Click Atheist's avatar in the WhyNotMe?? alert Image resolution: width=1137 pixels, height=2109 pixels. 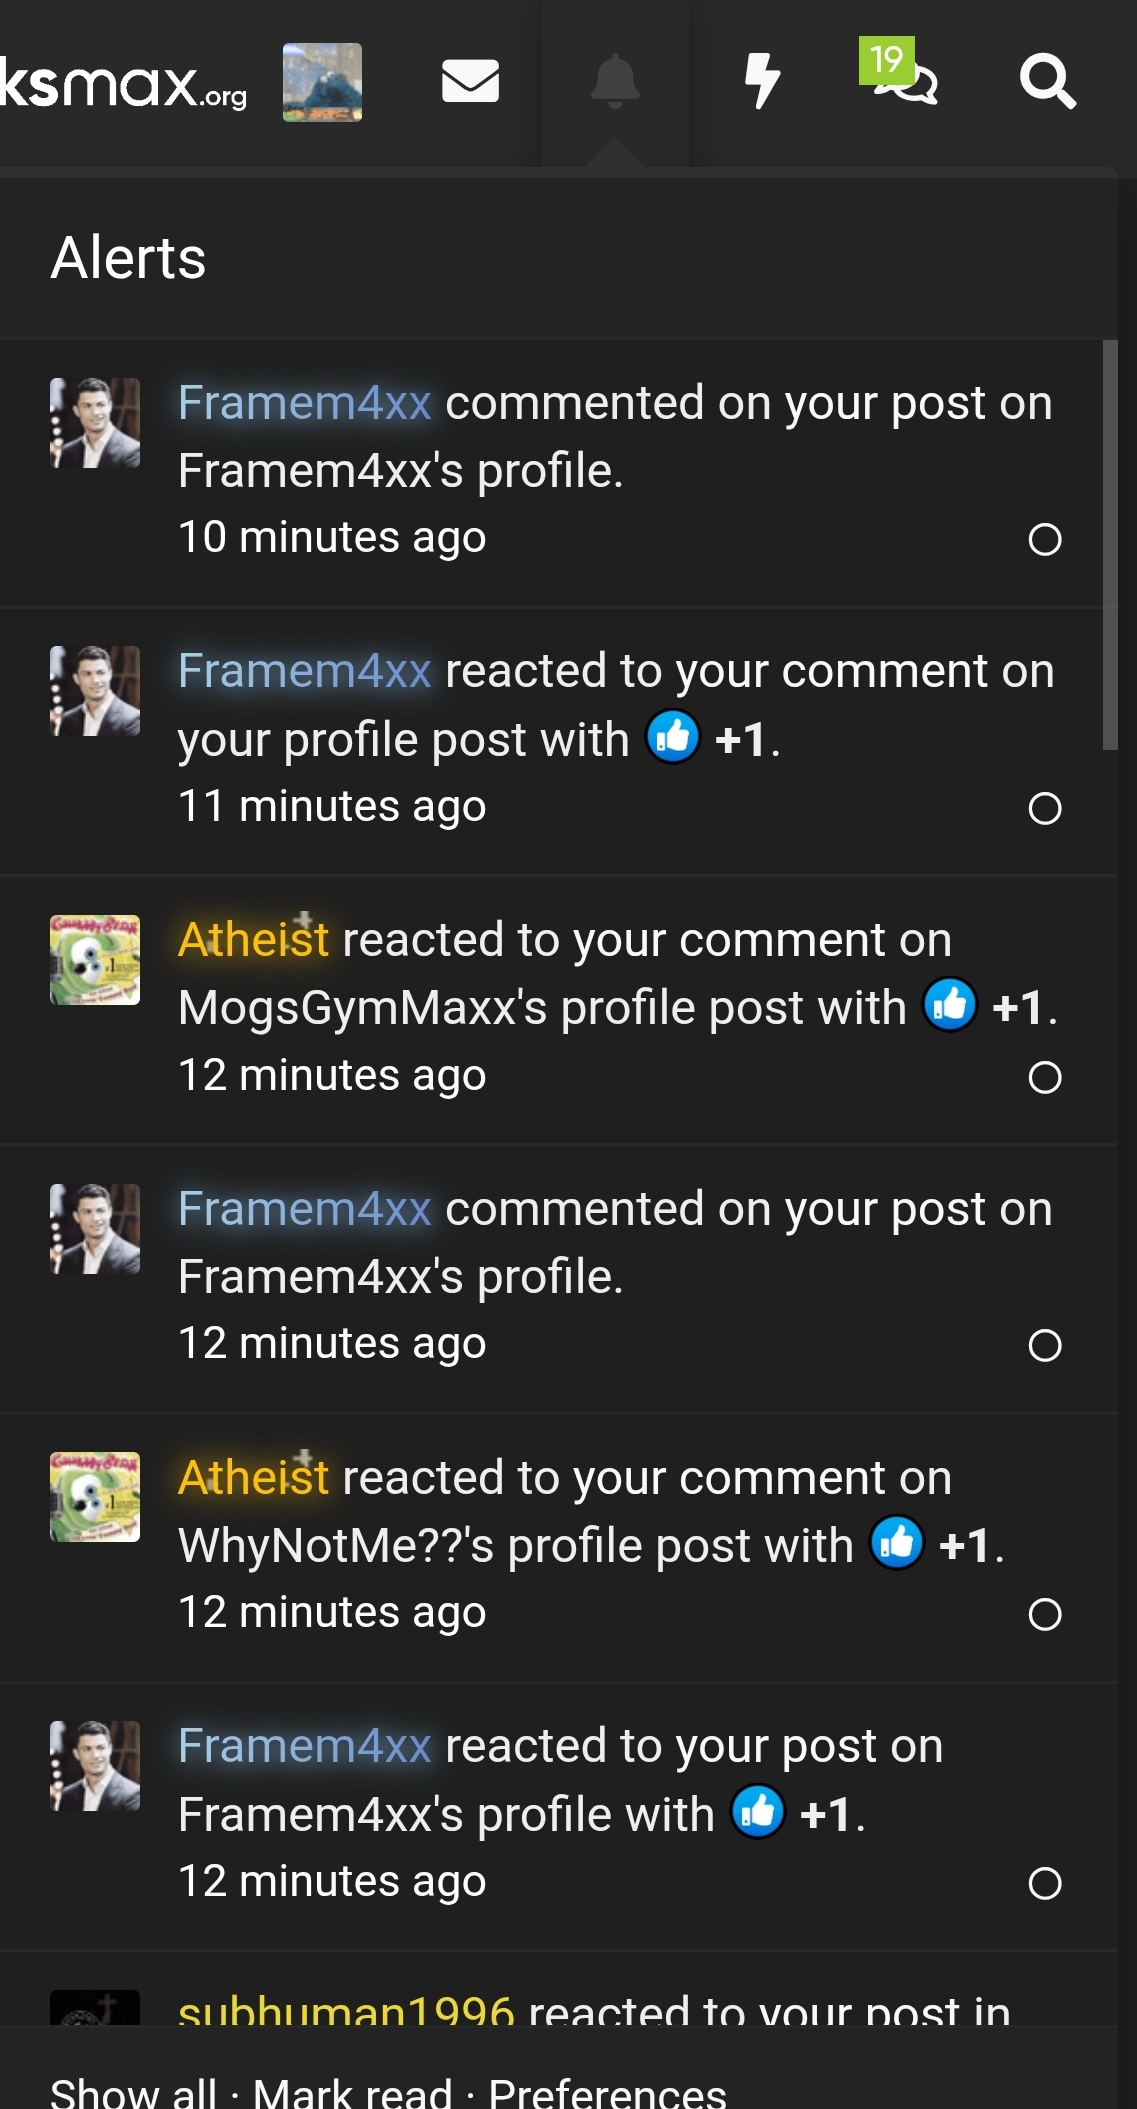point(95,1497)
